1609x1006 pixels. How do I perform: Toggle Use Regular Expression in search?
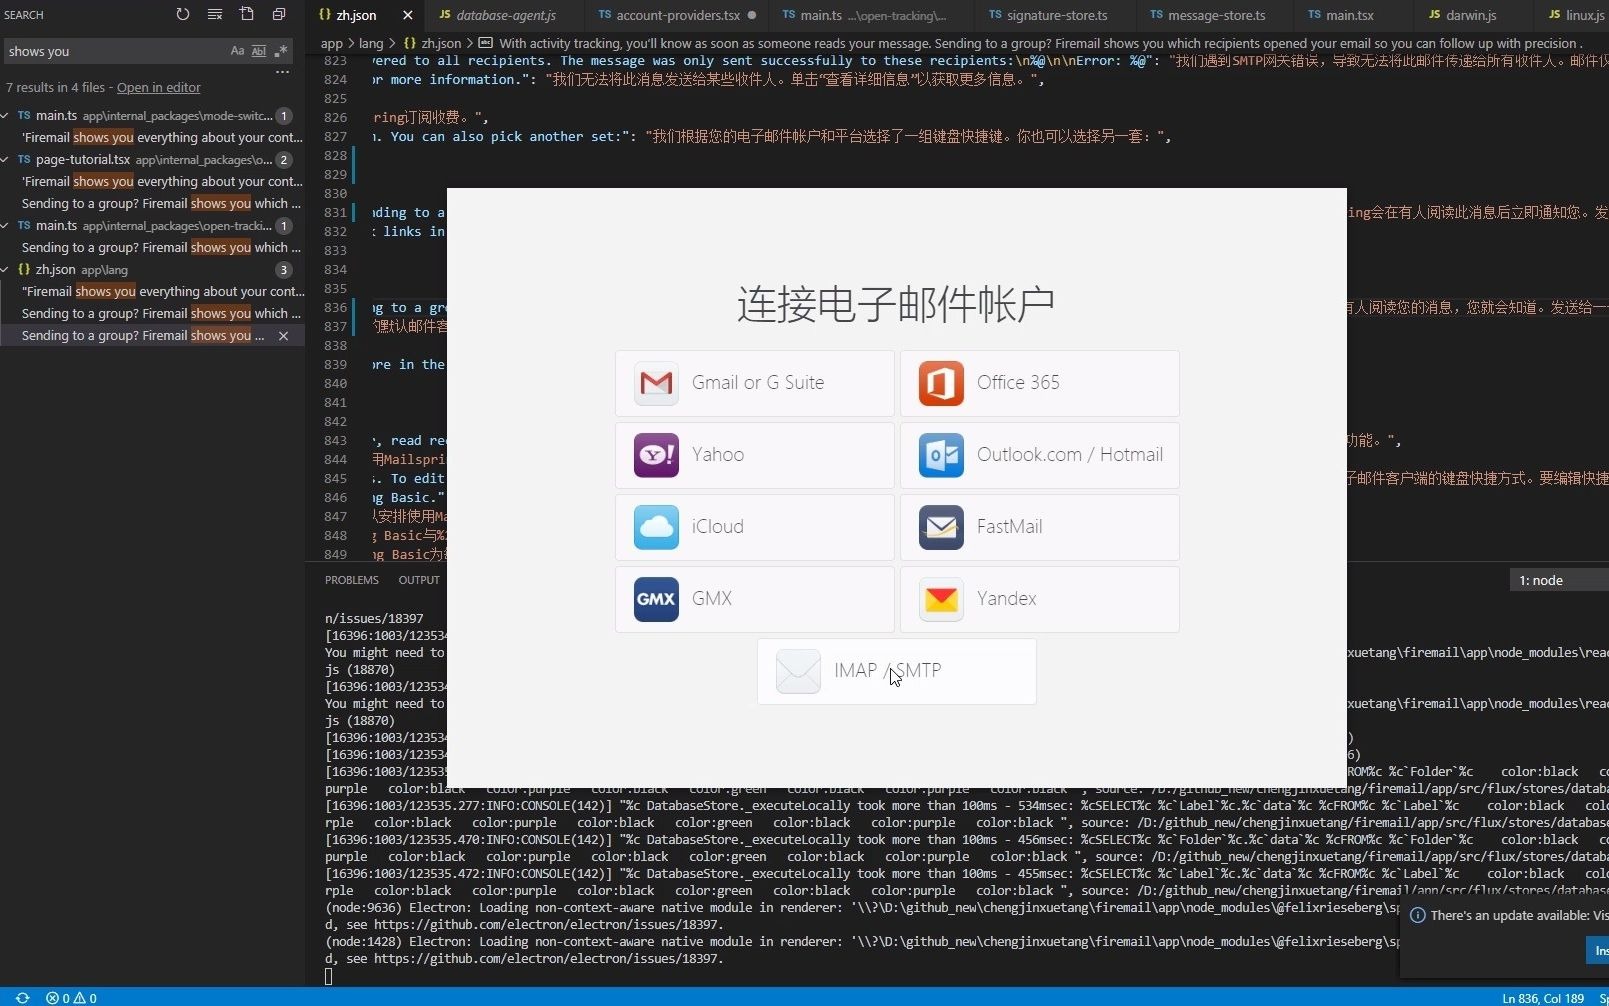281,51
